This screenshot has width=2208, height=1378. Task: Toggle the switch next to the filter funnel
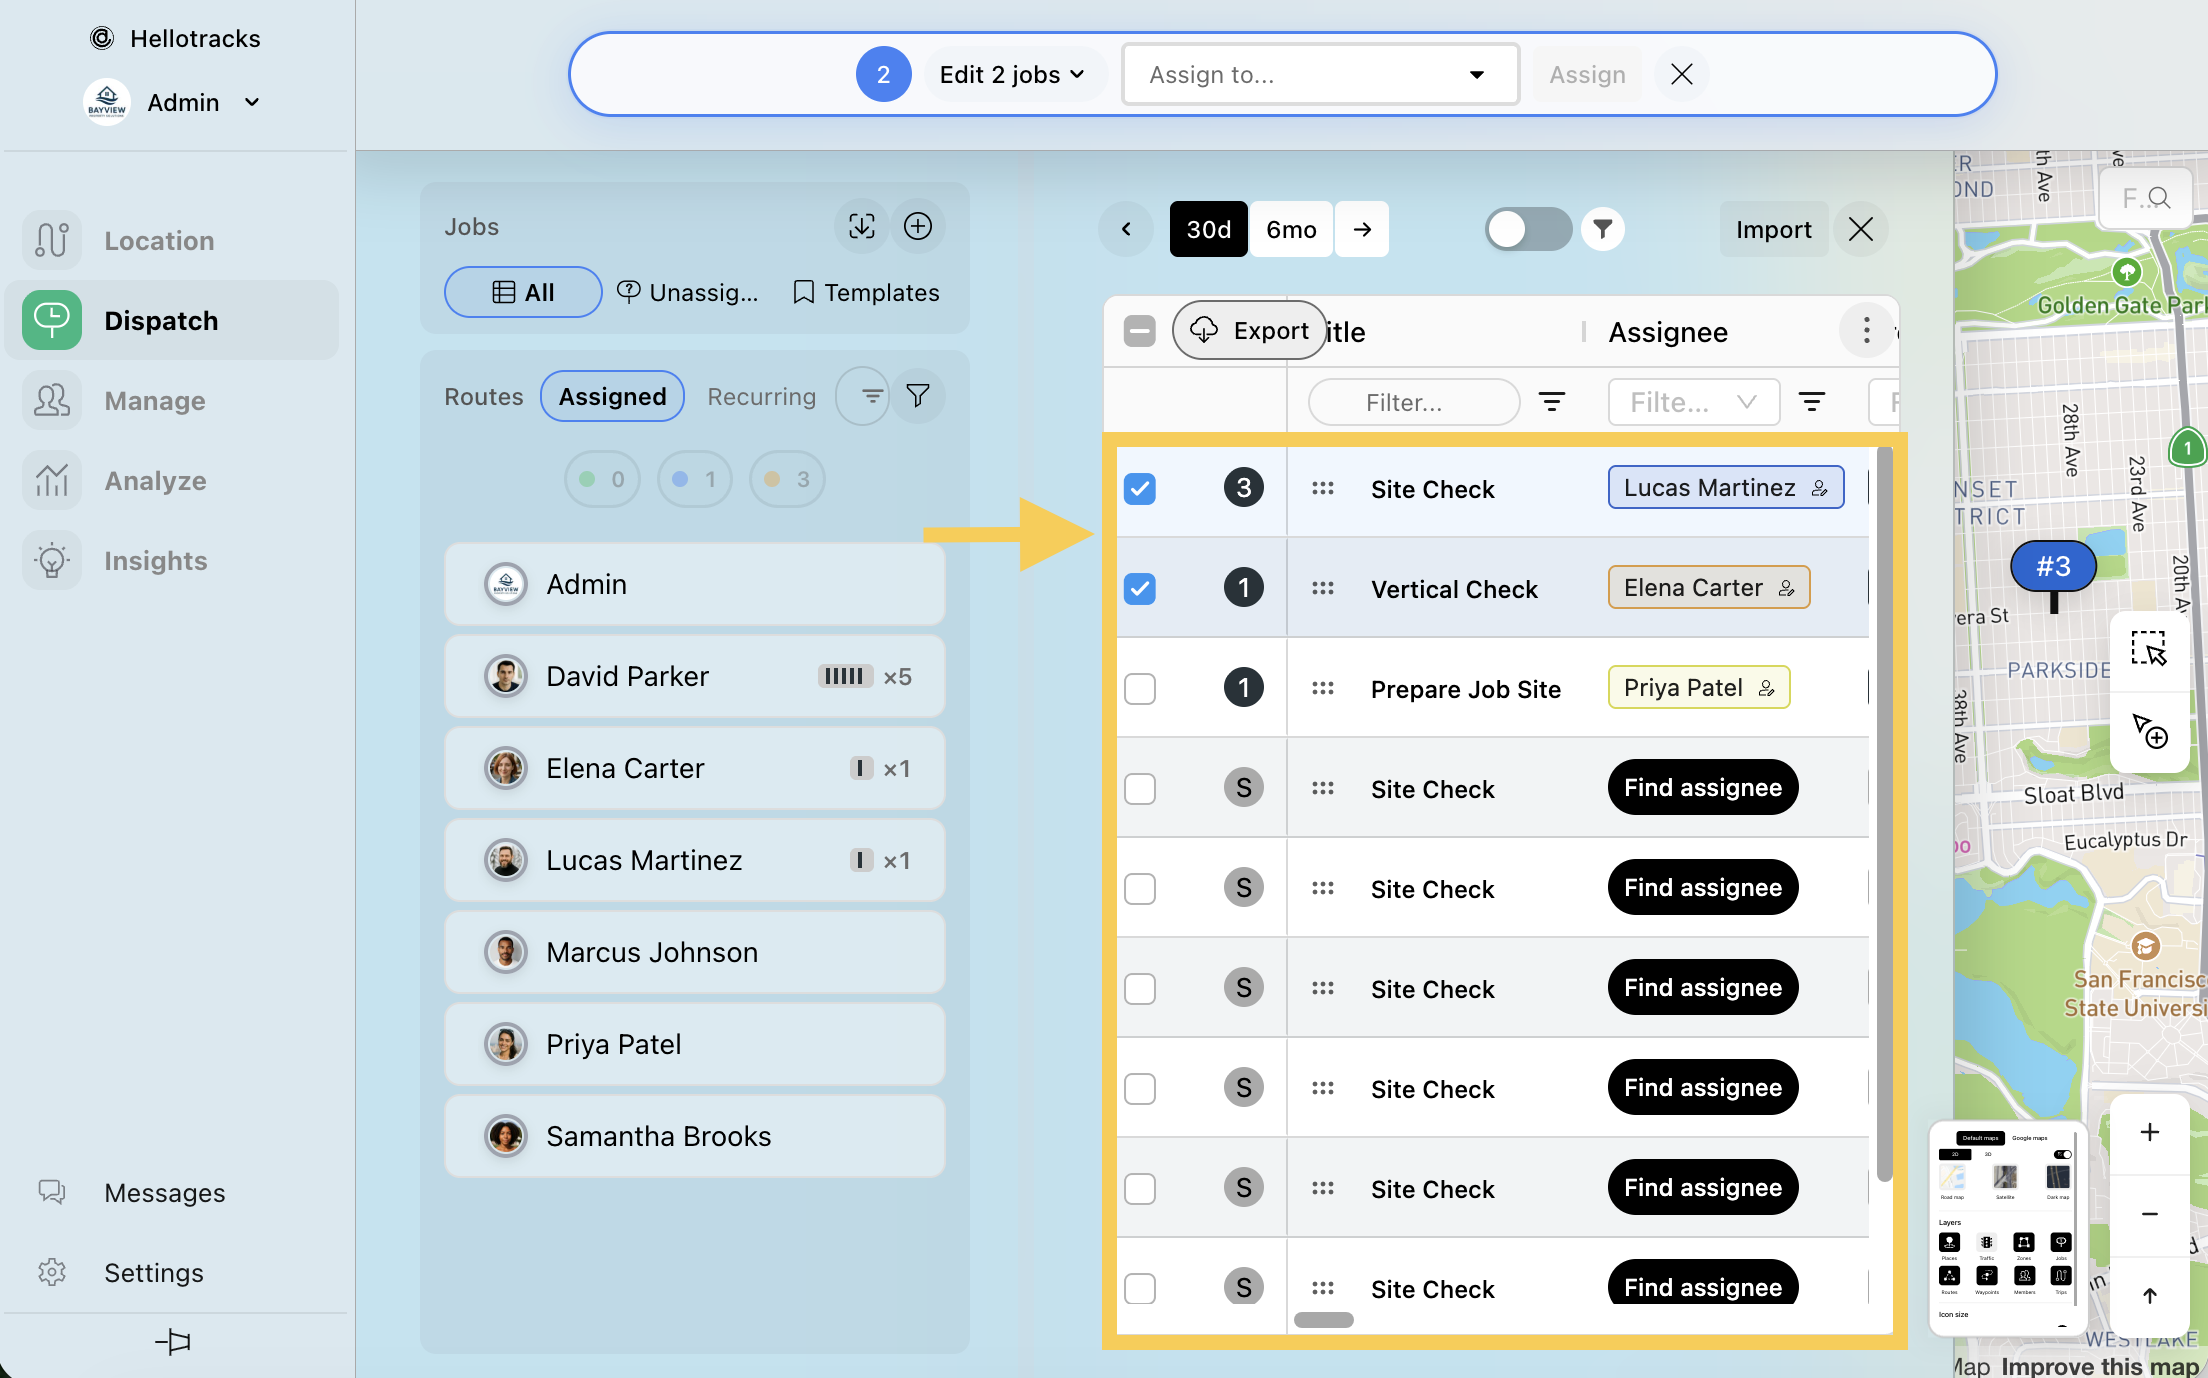(1526, 229)
